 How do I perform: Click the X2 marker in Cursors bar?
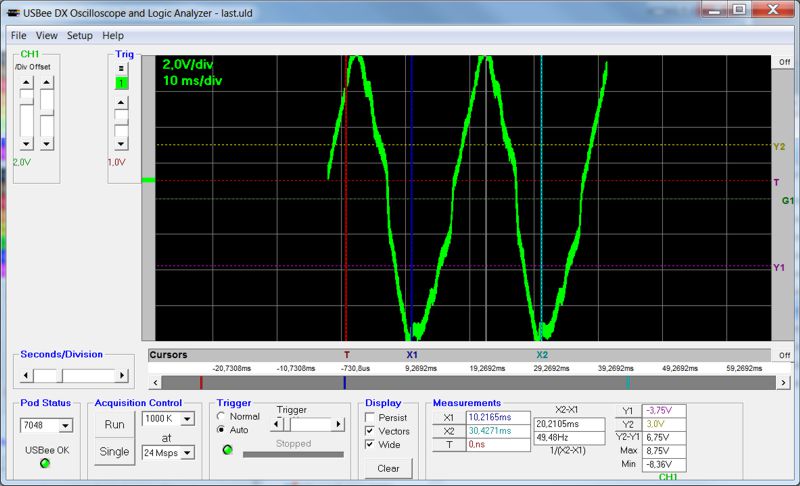pos(542,355)
